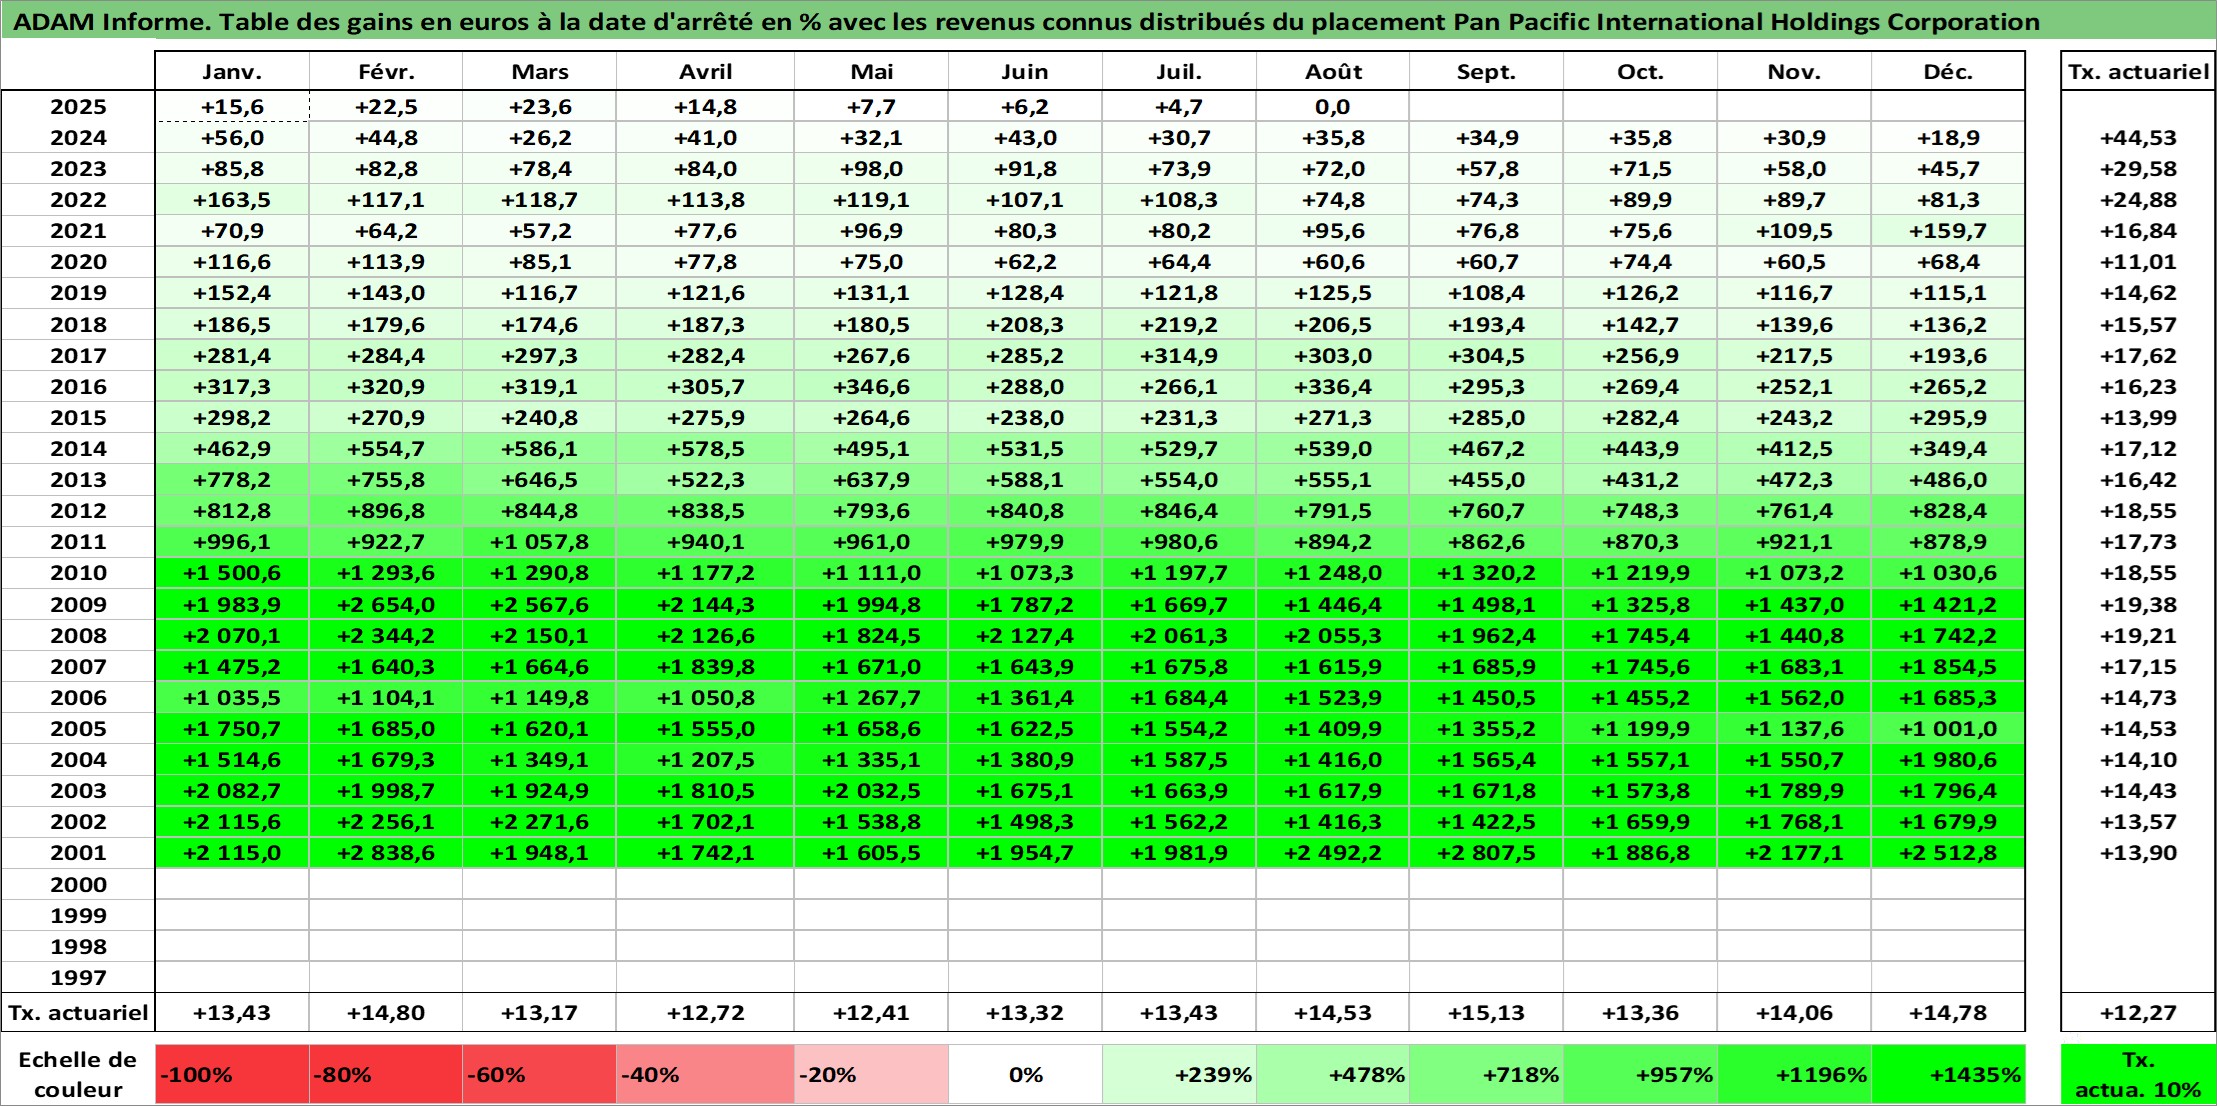Click the +18,9 cell in December 2024

tap(1948, 138)
